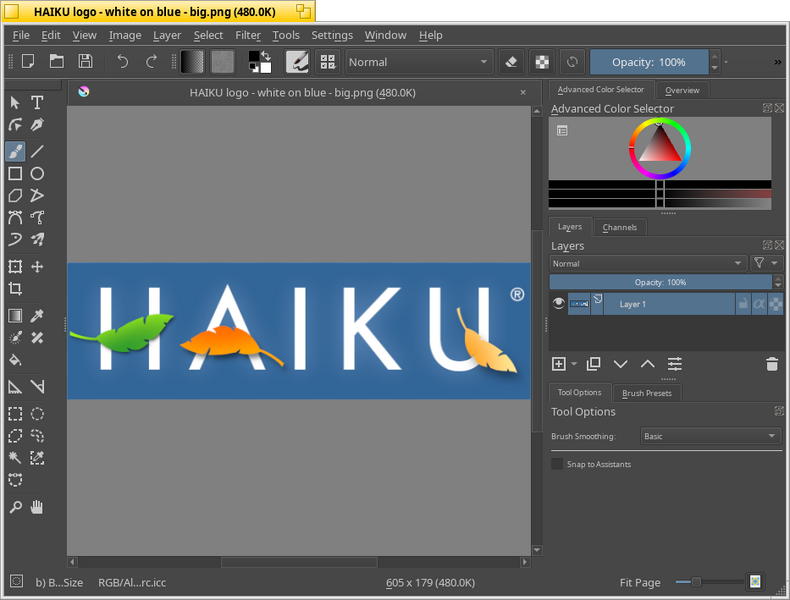Open color selector settings list icon
This screenshot has height=600, width=790.
(562, 130)
